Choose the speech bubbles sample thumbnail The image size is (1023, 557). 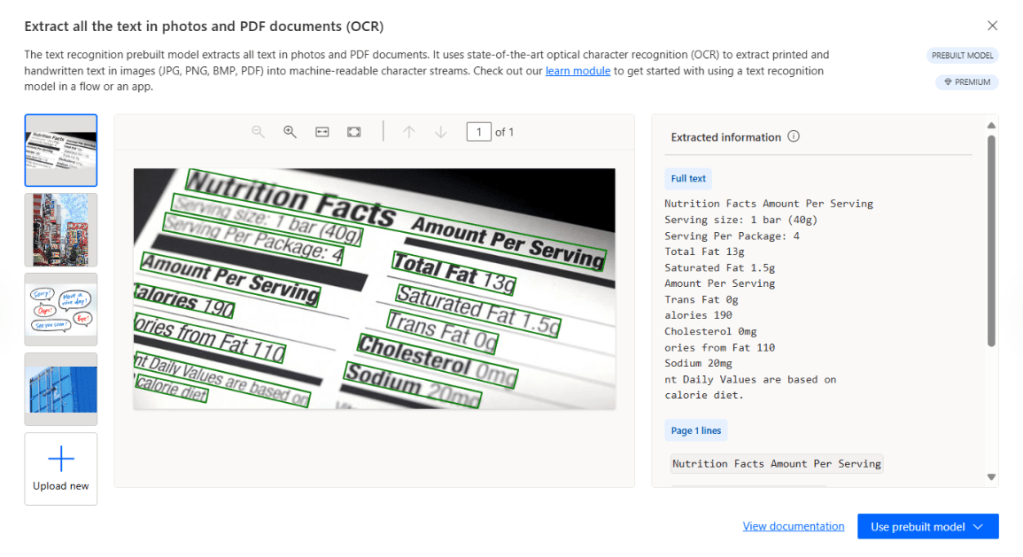point(61,309)
